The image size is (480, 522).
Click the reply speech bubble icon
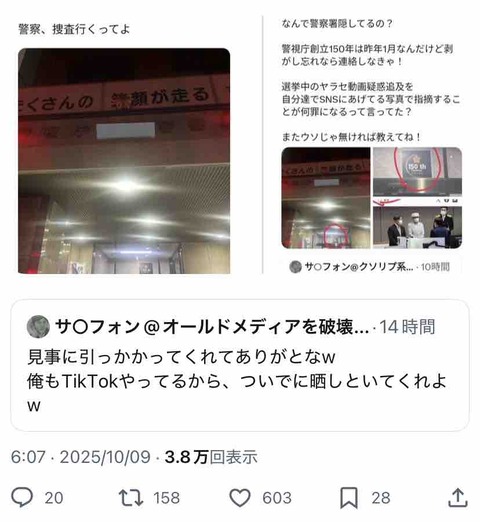pos(22,497)
